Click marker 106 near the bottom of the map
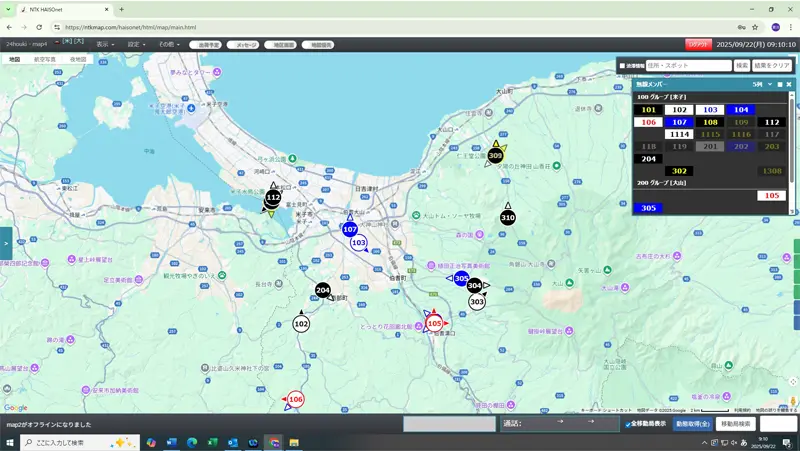The width and height of the screenshot is (800, 451). click(x=295, y=399)
